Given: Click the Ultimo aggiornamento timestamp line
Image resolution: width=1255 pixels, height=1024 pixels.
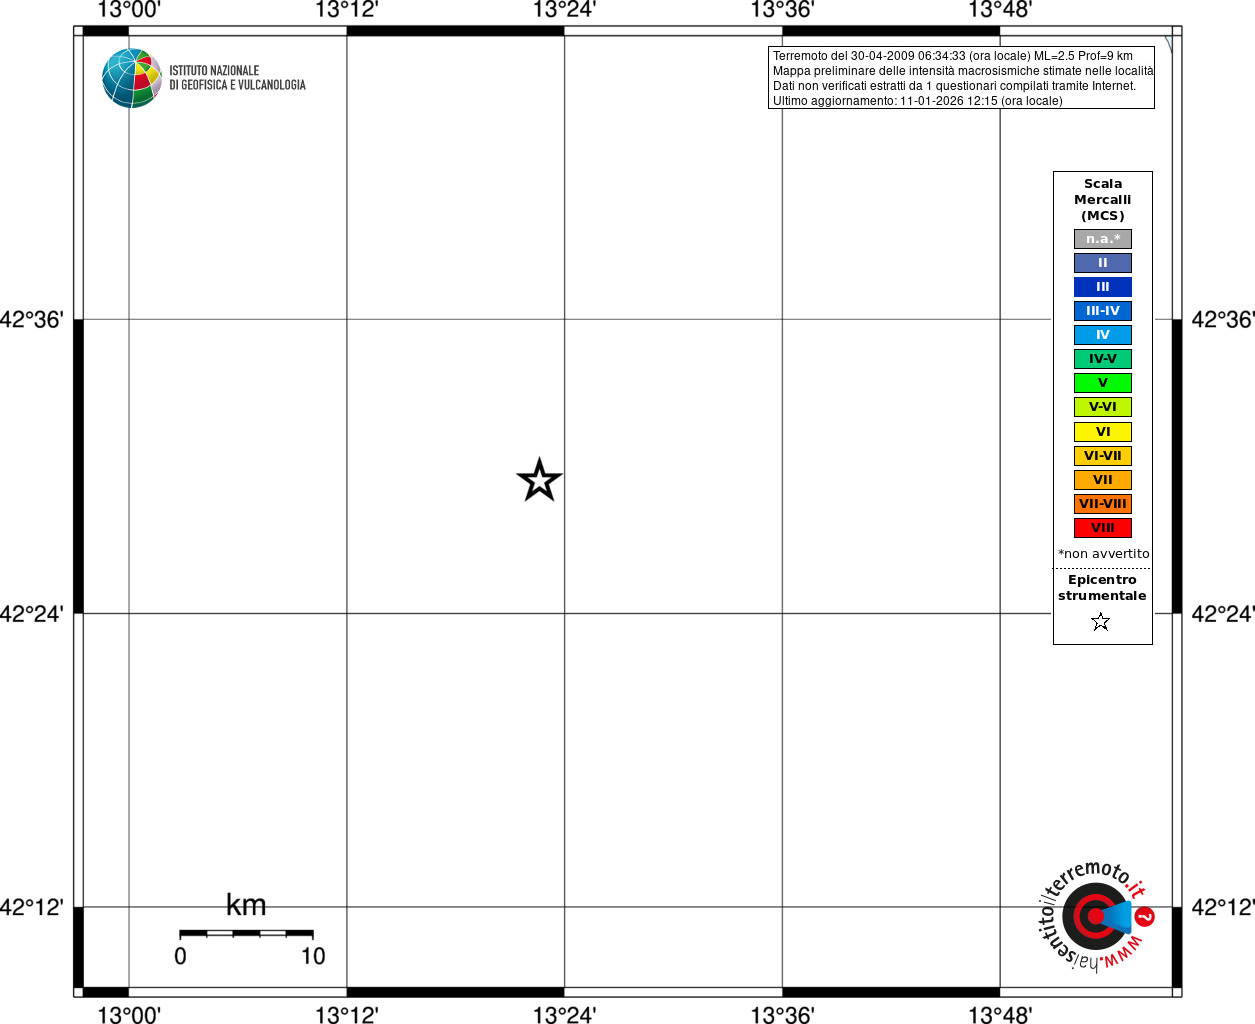Looking at the screenshot, I should point(917,101).
